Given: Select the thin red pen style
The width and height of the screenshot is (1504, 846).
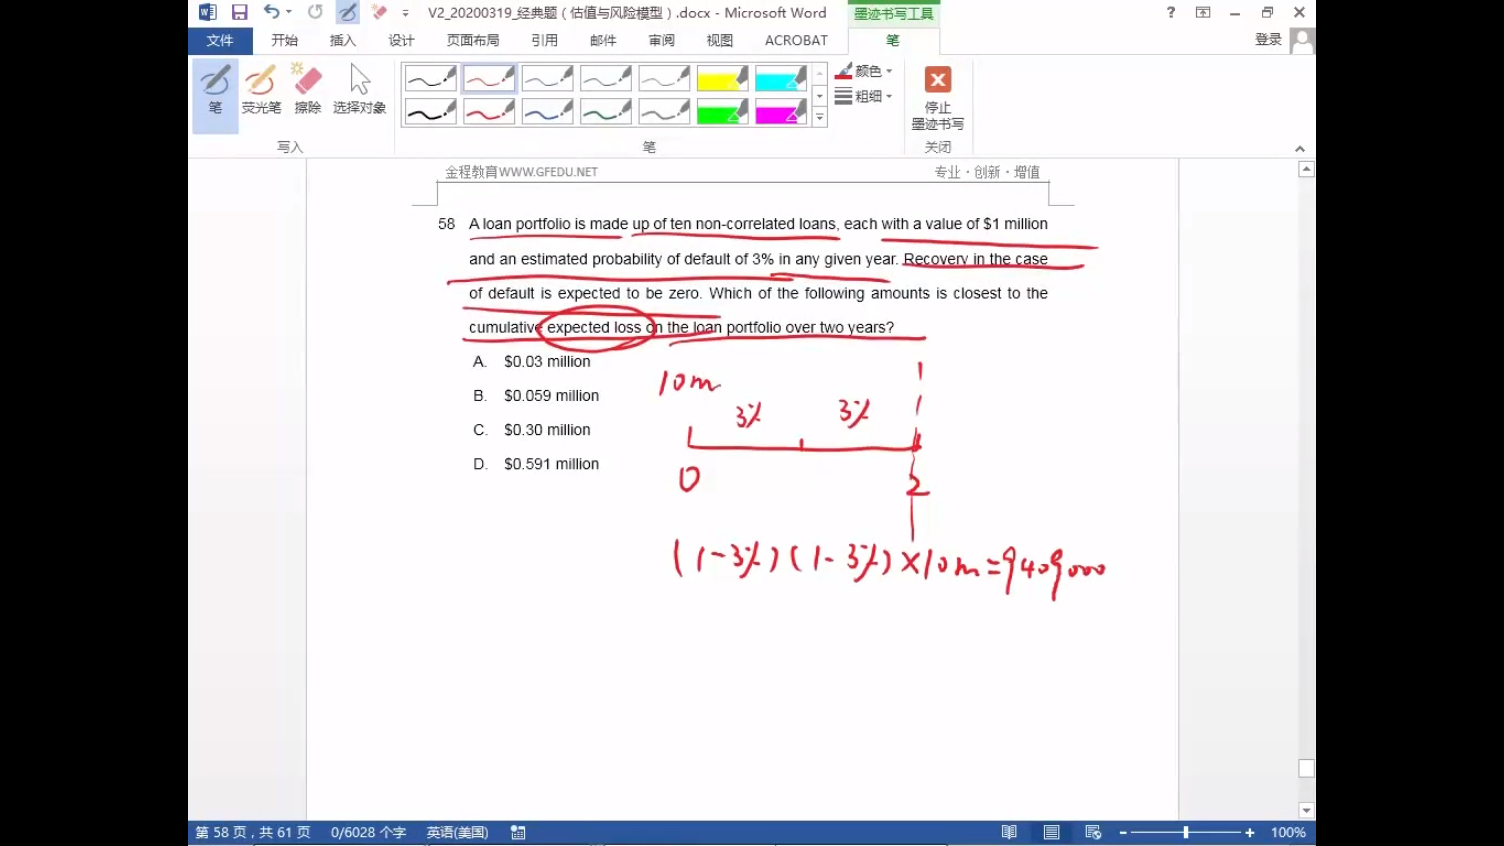Looking at the screenshot, I should pos(489,78).
